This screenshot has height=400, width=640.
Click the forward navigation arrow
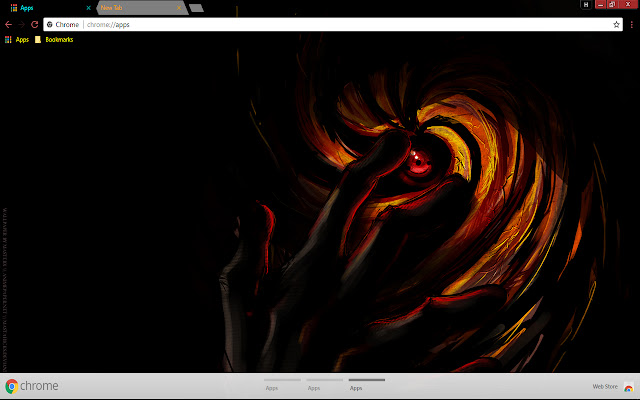(x=21, y=24)
